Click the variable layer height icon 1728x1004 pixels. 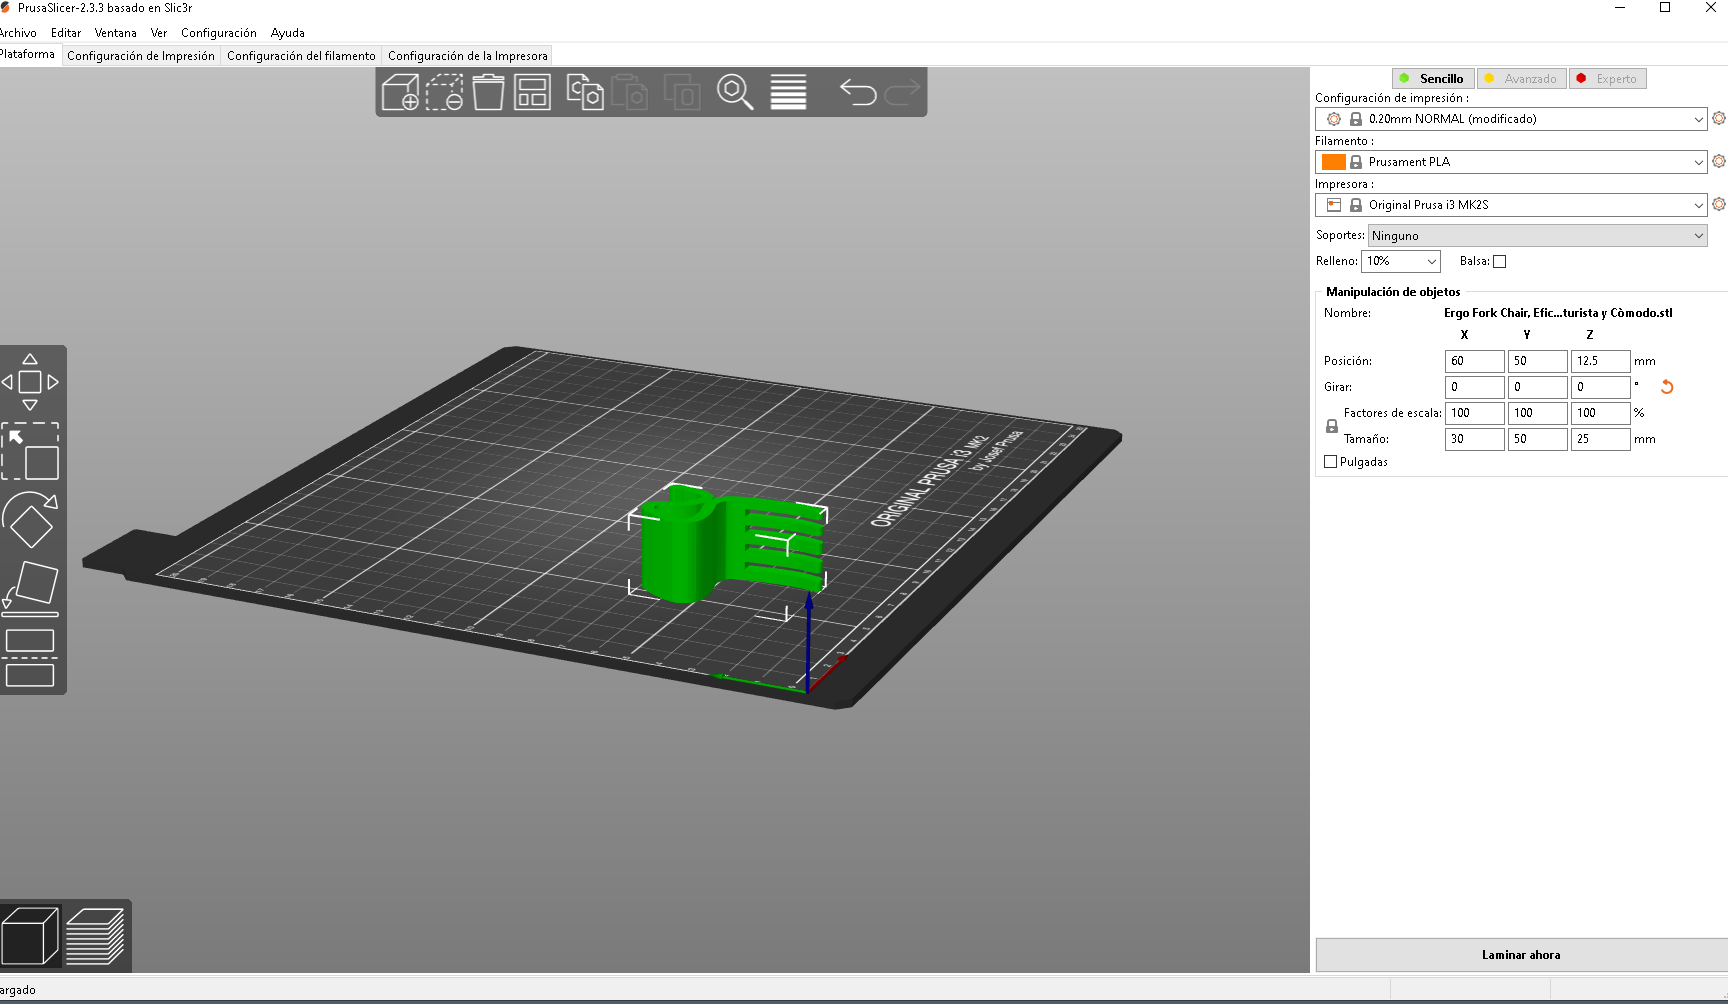[x=788, y=92]
